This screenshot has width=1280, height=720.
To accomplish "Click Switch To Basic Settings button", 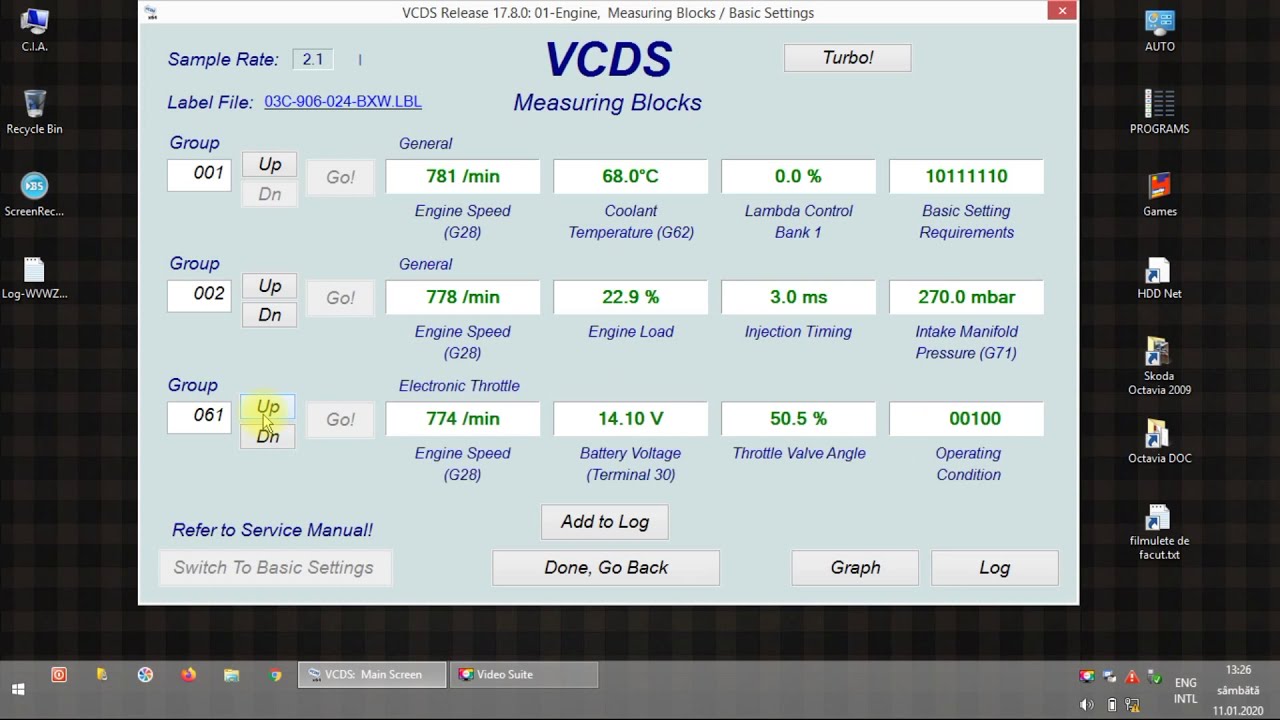I will point(274,568).
